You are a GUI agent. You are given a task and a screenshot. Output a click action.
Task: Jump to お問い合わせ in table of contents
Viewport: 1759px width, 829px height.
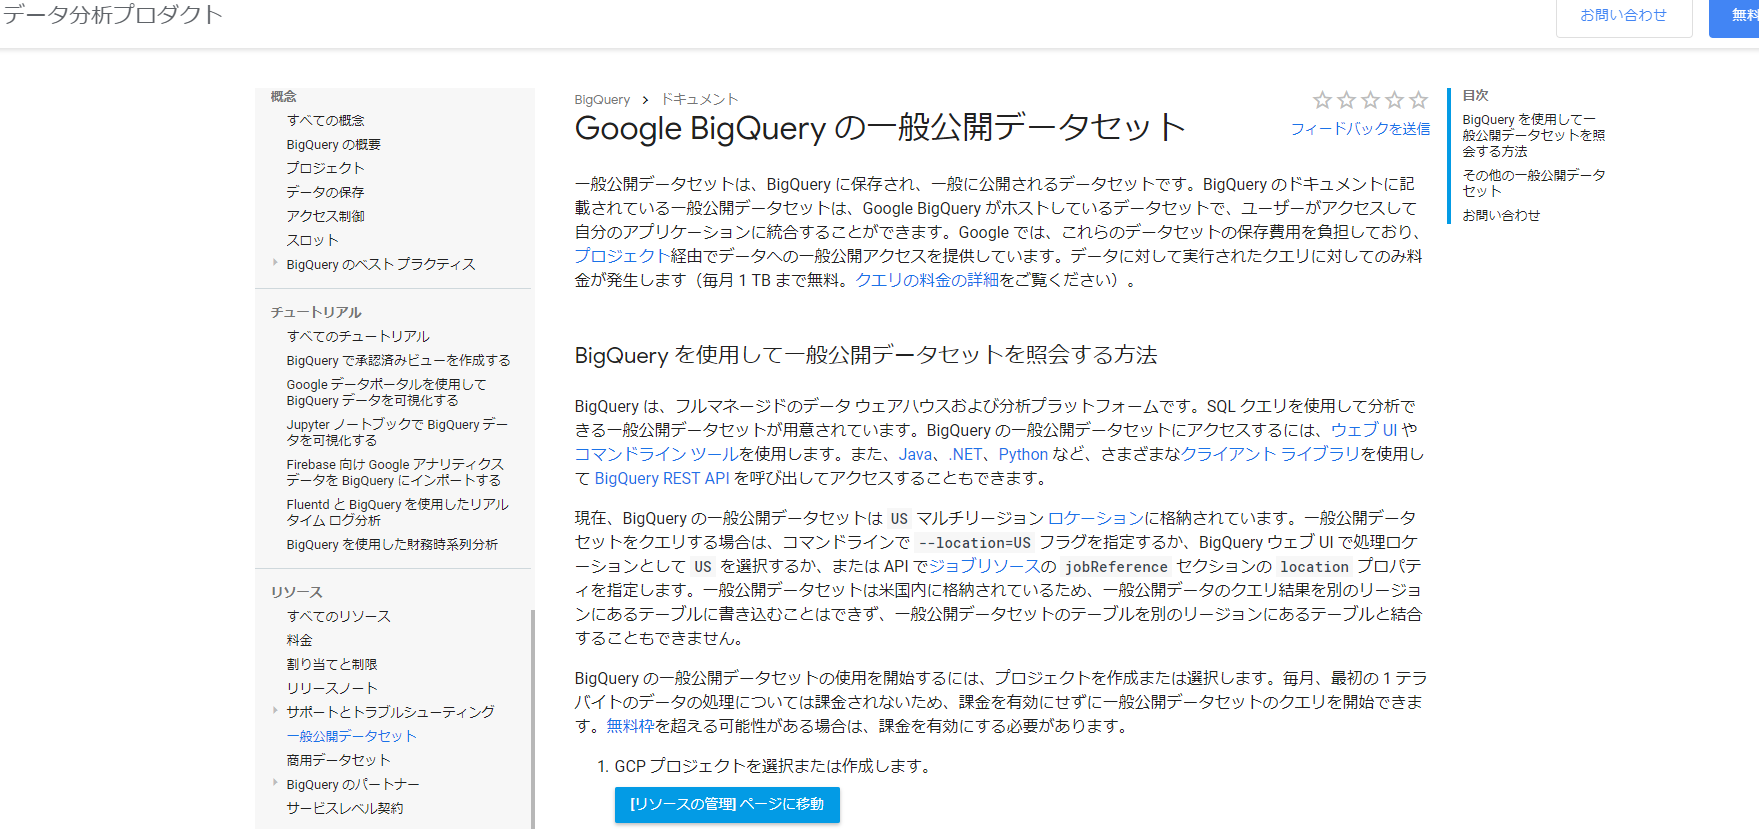pyautogui.click(x=1501, y=215)
